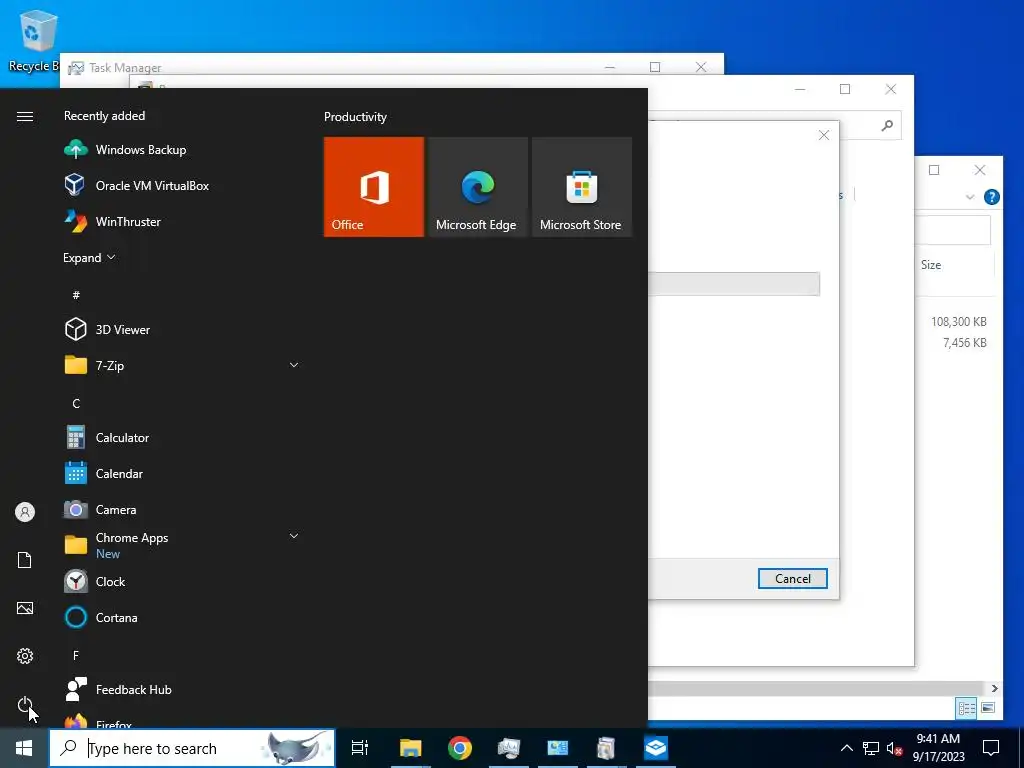Open the user account icon in Start
The image size is (1024, 768).
click(25, 512)
